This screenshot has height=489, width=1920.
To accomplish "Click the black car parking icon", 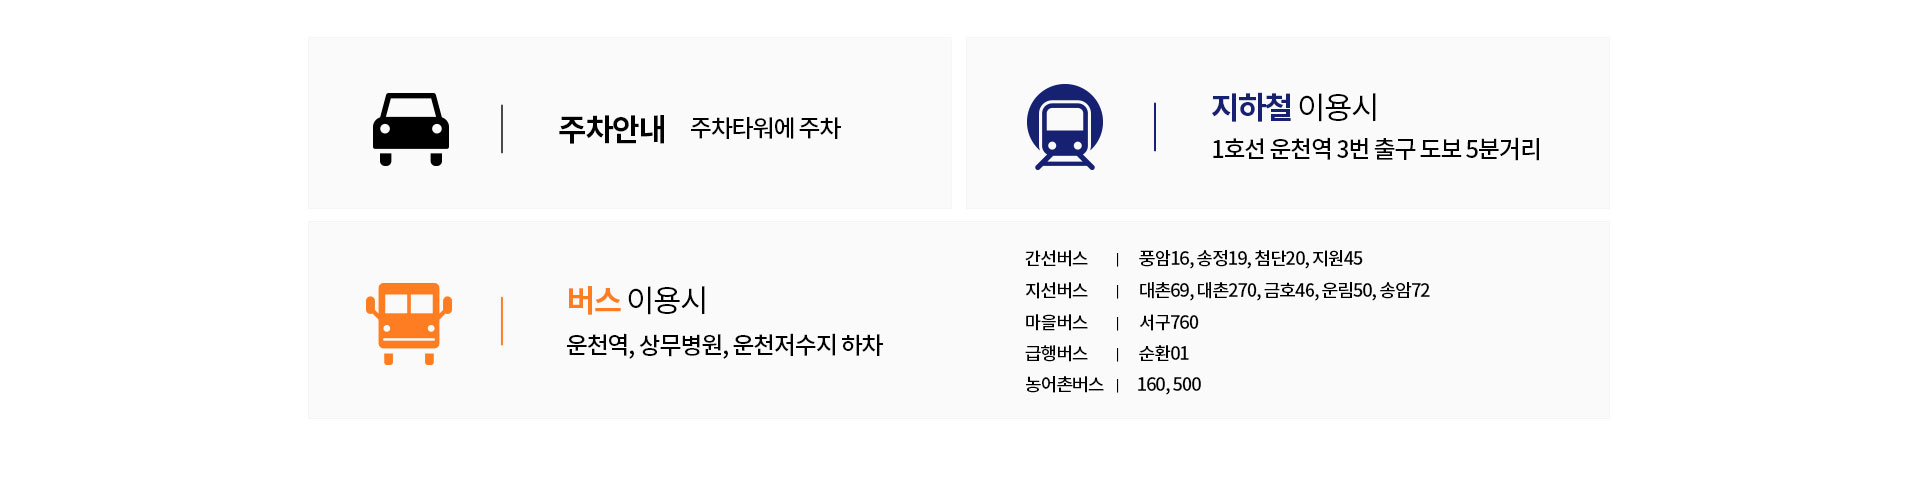I will tap(411, 129).
